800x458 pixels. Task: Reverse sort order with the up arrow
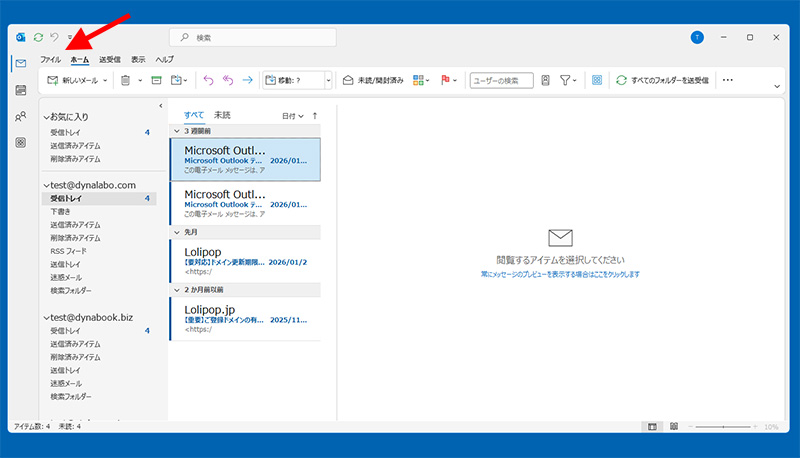point(315,116)
